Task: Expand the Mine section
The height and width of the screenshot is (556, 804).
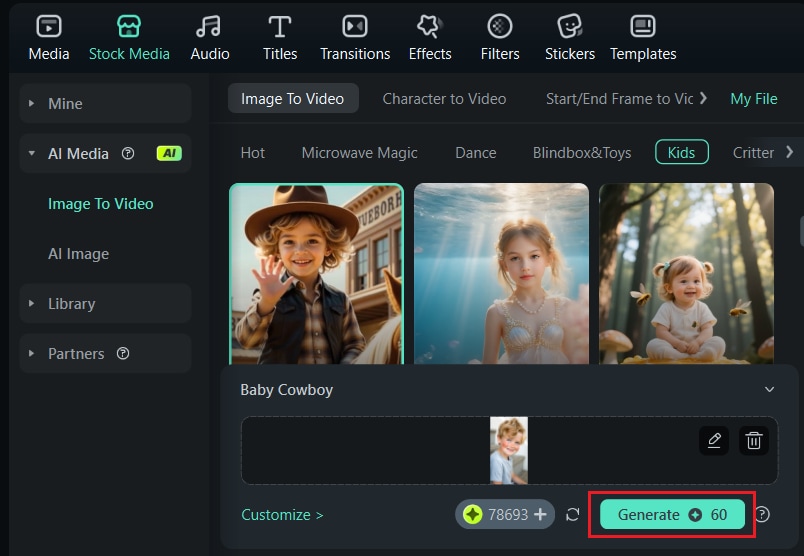Action: click(x=106, y=104)
